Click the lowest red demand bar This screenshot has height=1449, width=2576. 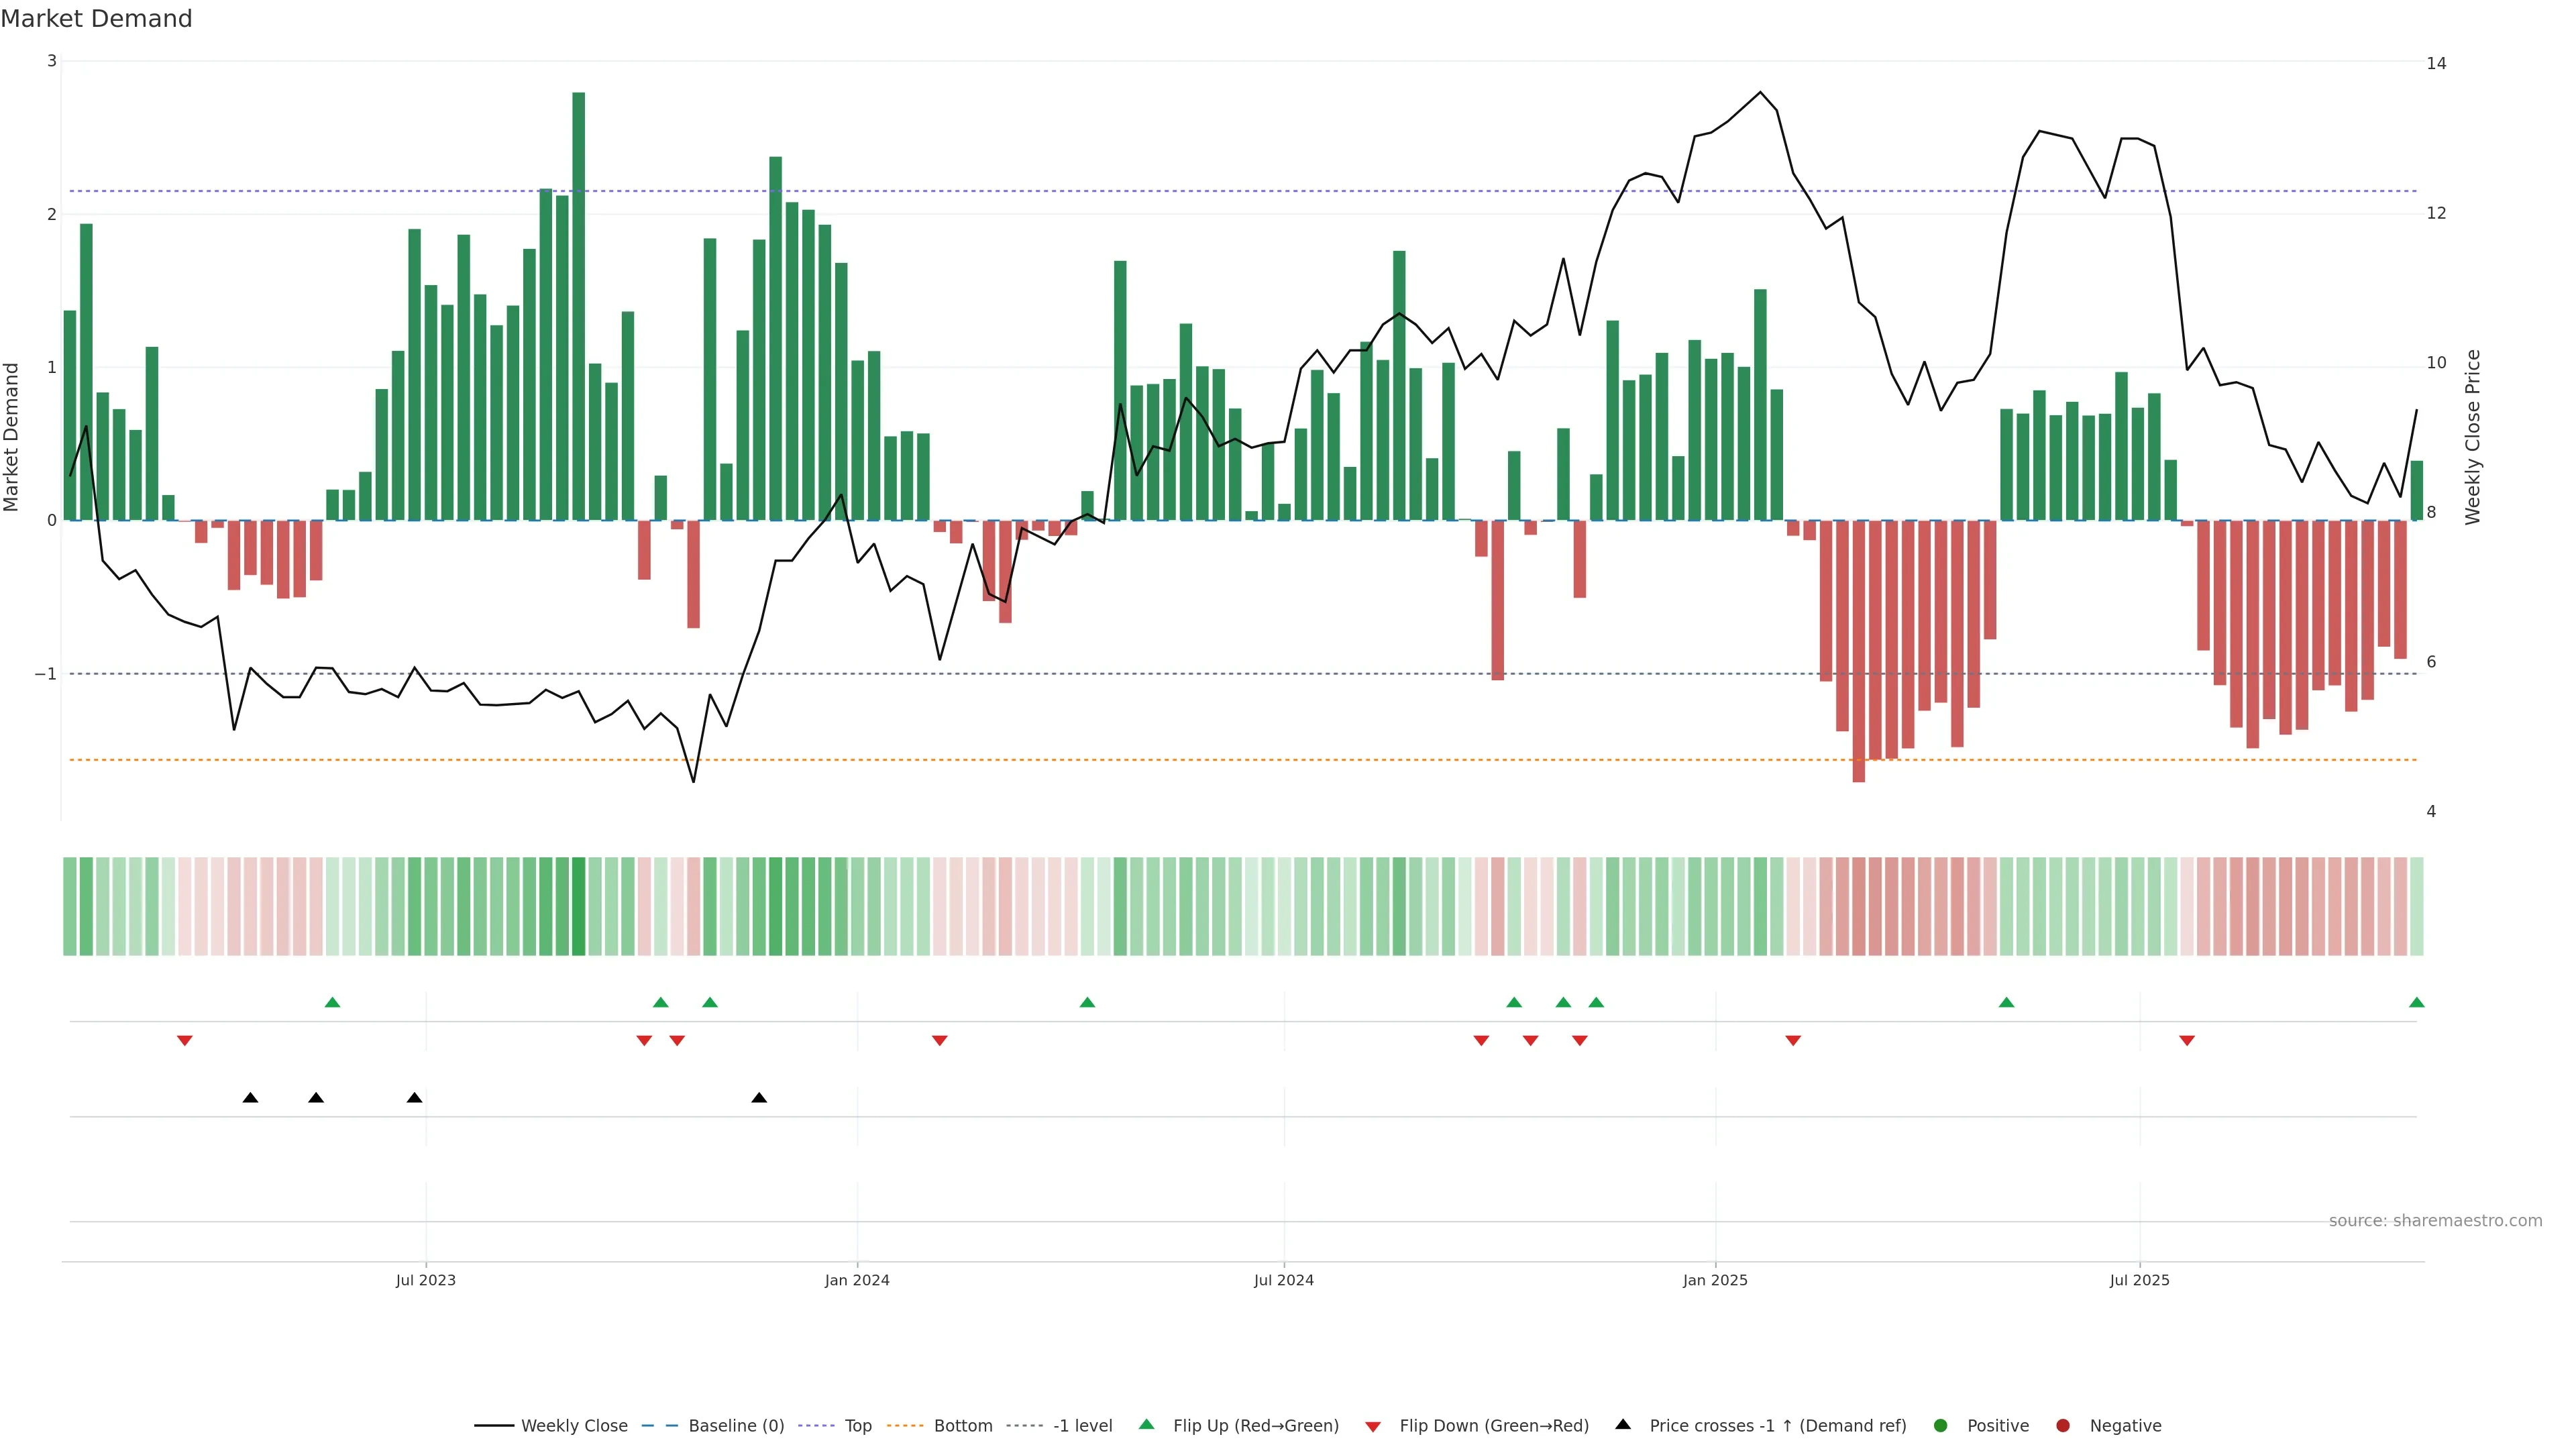click(1858, 650)
